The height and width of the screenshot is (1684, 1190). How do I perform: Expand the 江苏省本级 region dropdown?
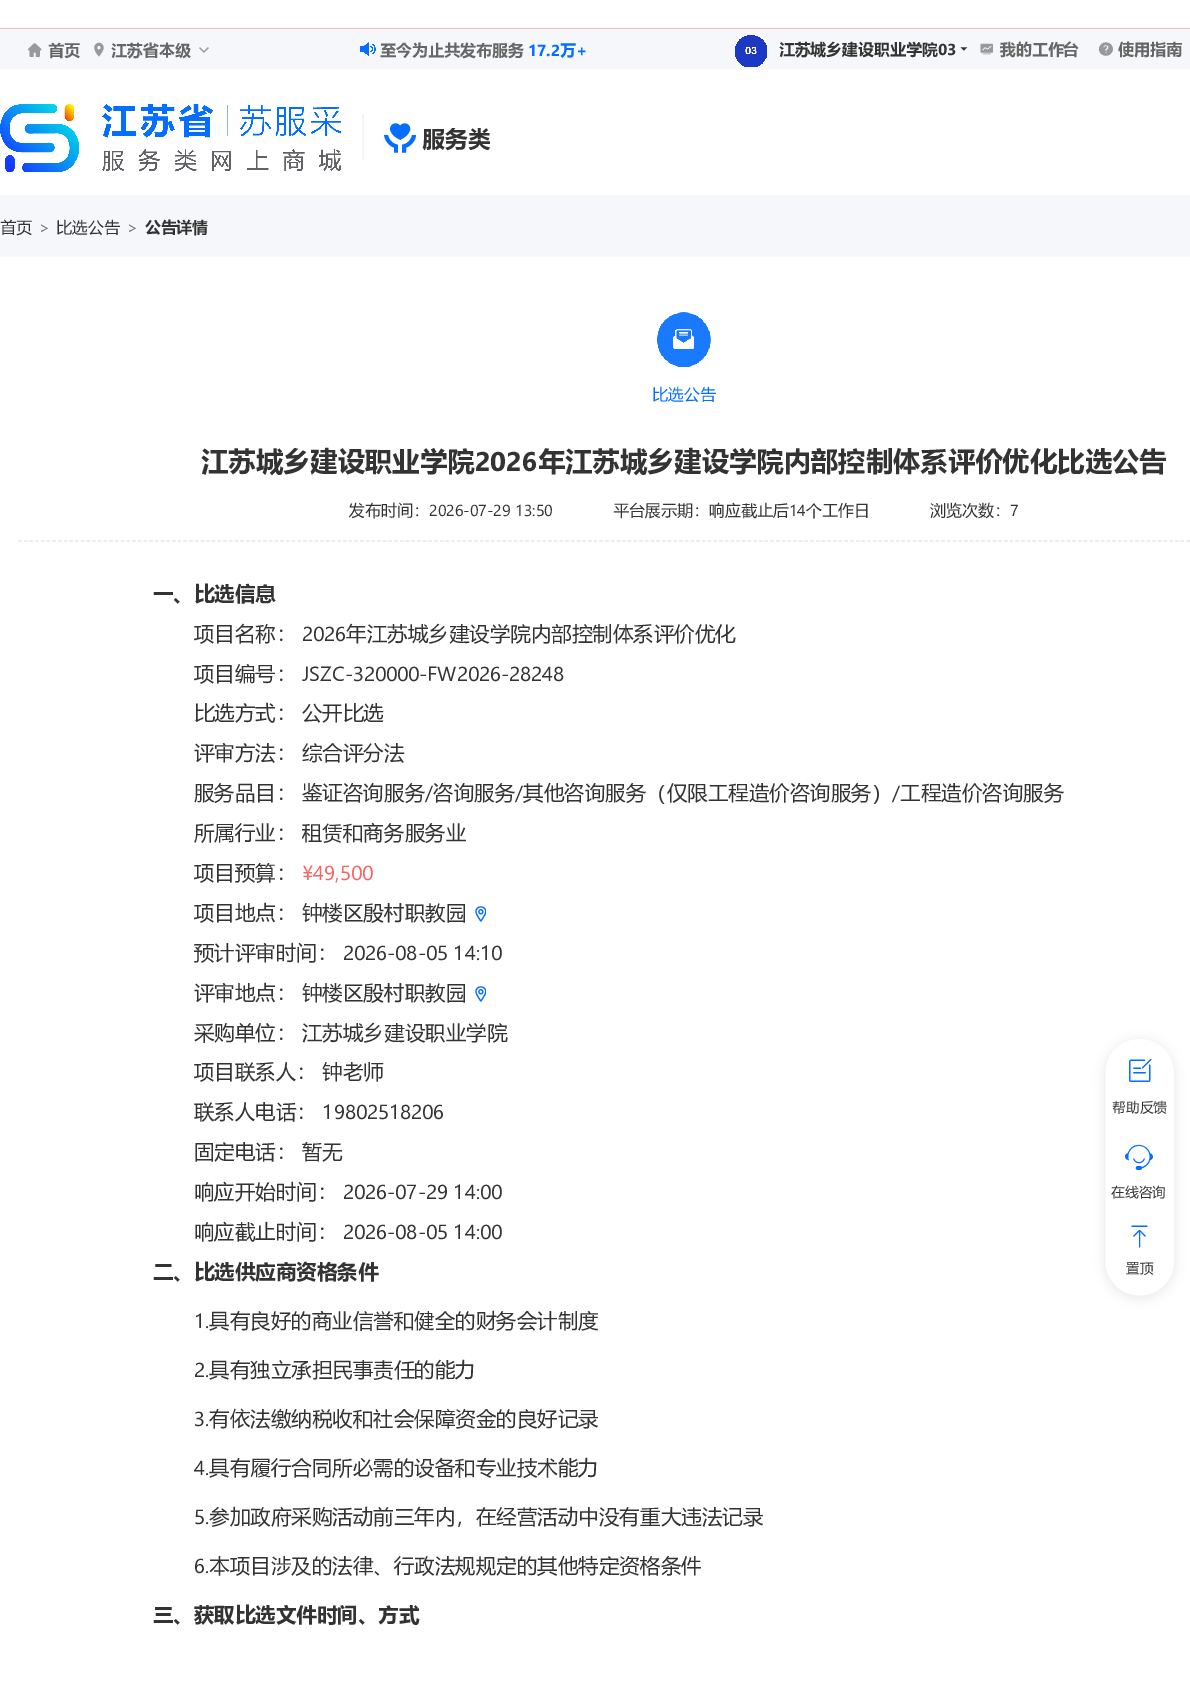pos(204,50)
